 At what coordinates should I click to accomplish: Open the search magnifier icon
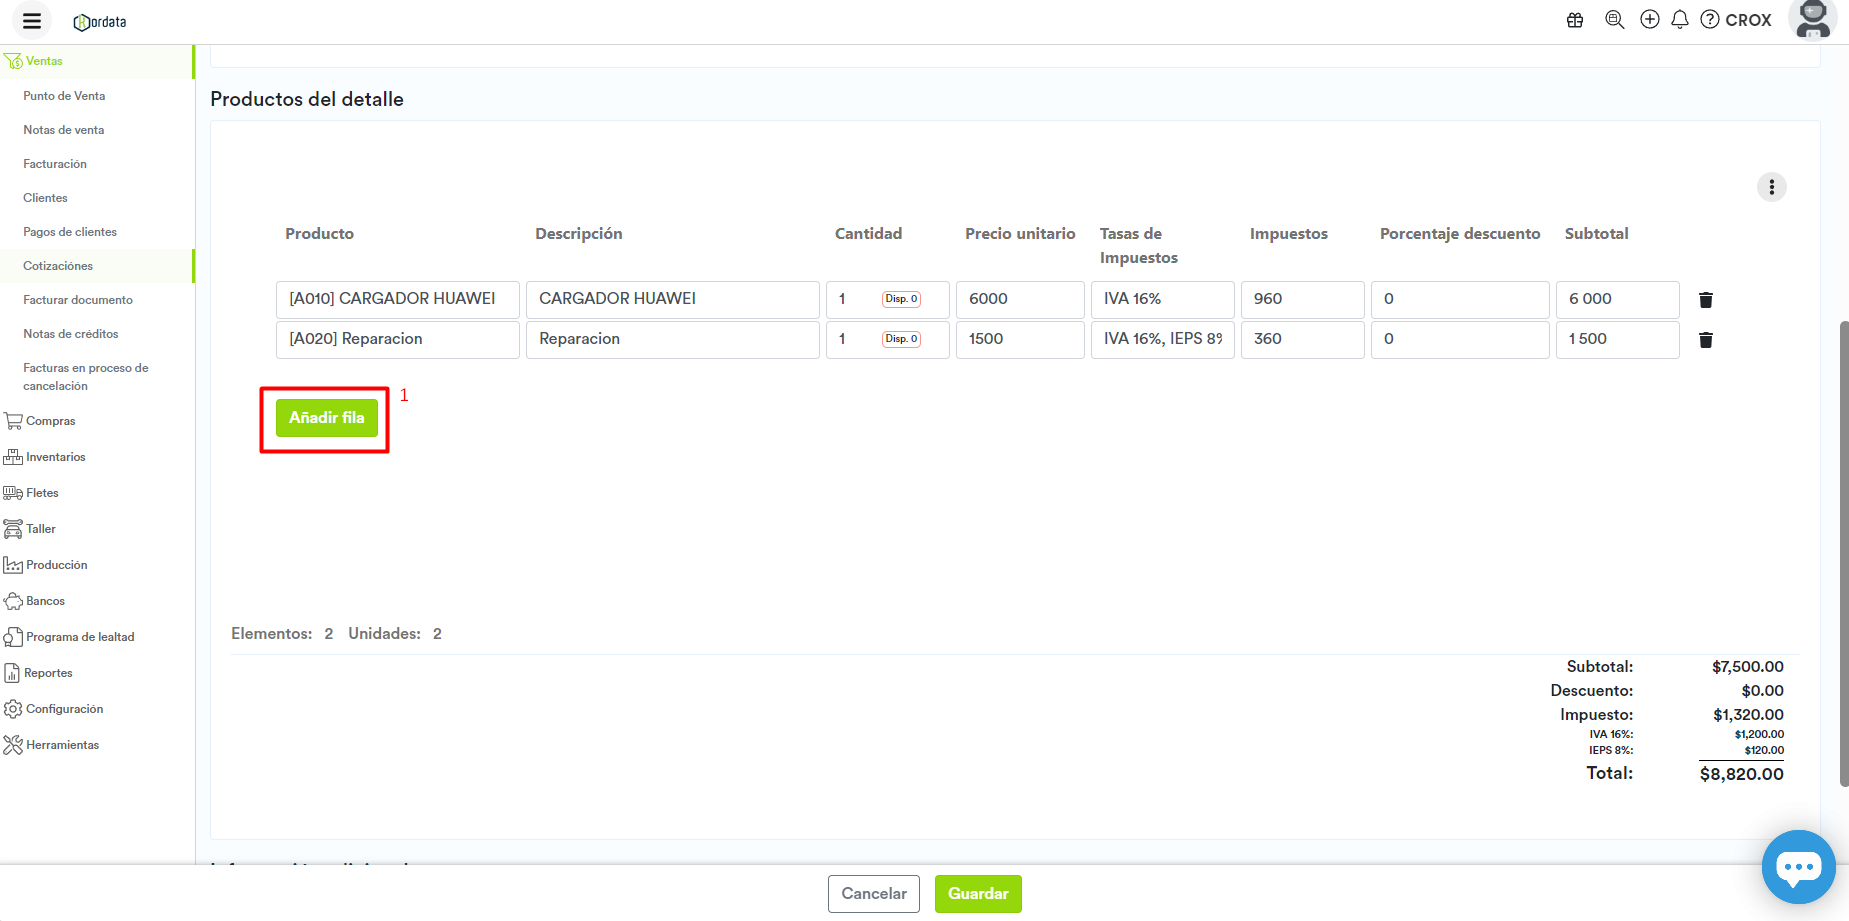click(1614, 20)
